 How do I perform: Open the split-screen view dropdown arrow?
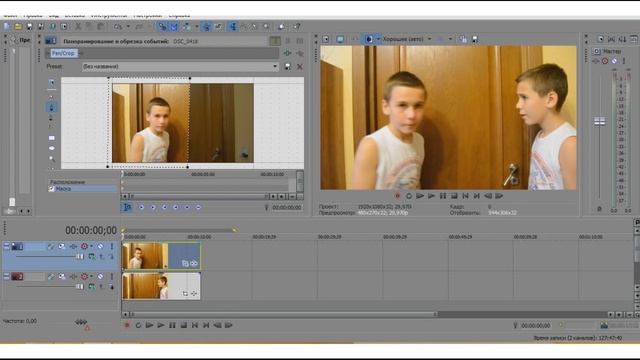(378, 39)
